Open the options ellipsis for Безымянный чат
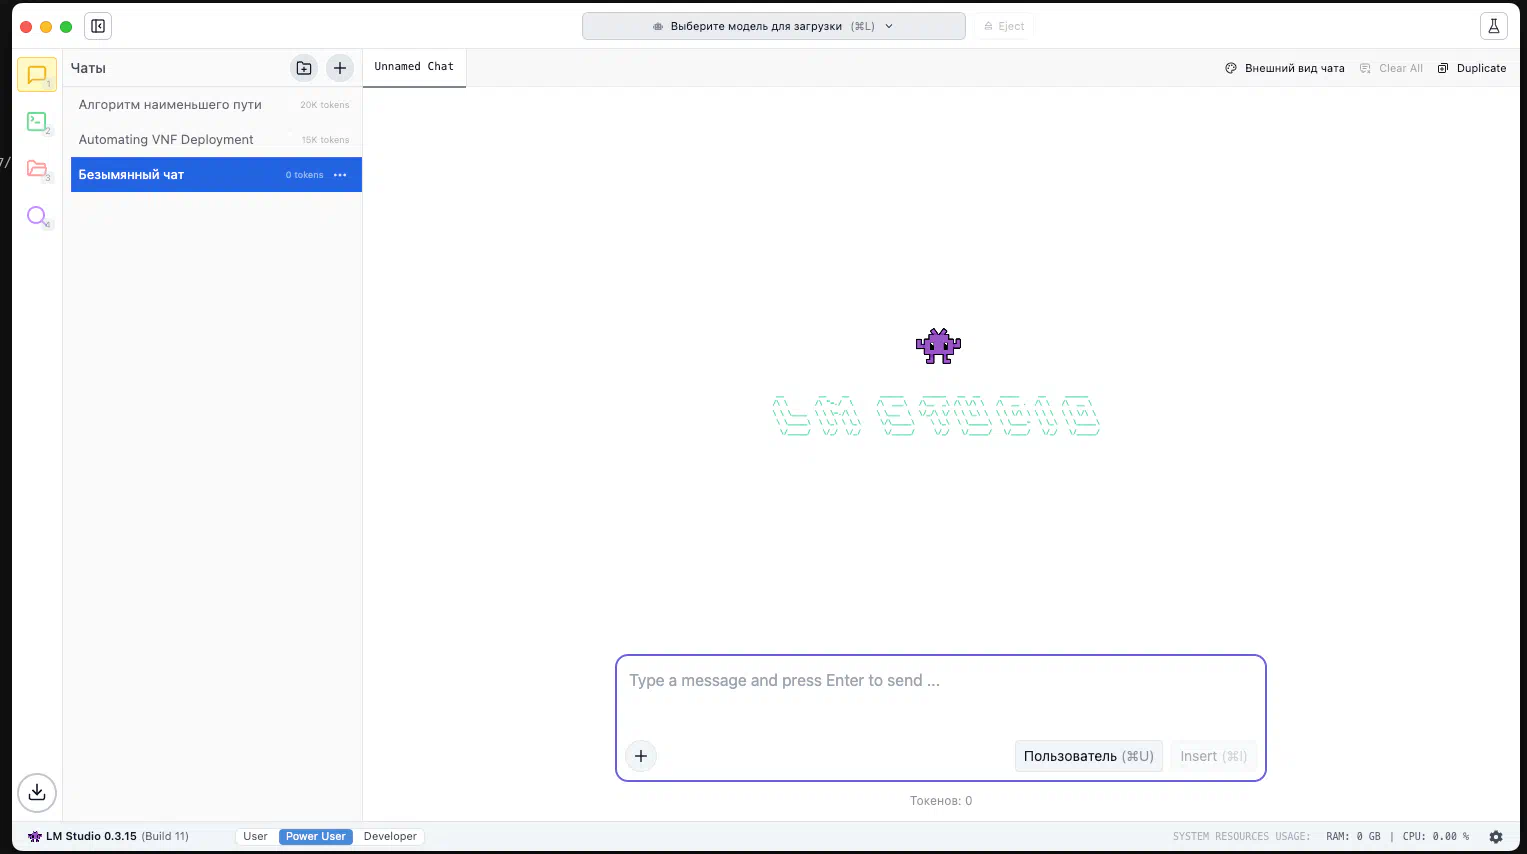 tap(340, 175)
